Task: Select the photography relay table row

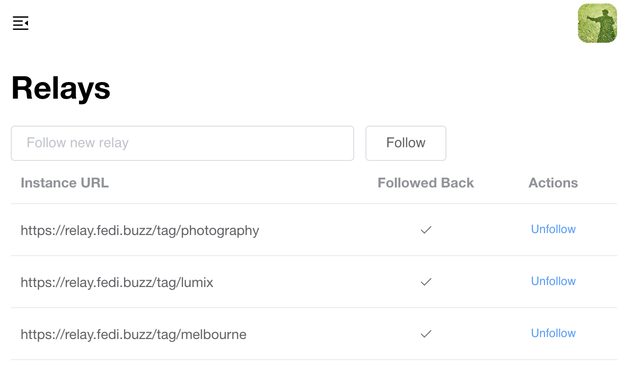Action: (314, 230)
